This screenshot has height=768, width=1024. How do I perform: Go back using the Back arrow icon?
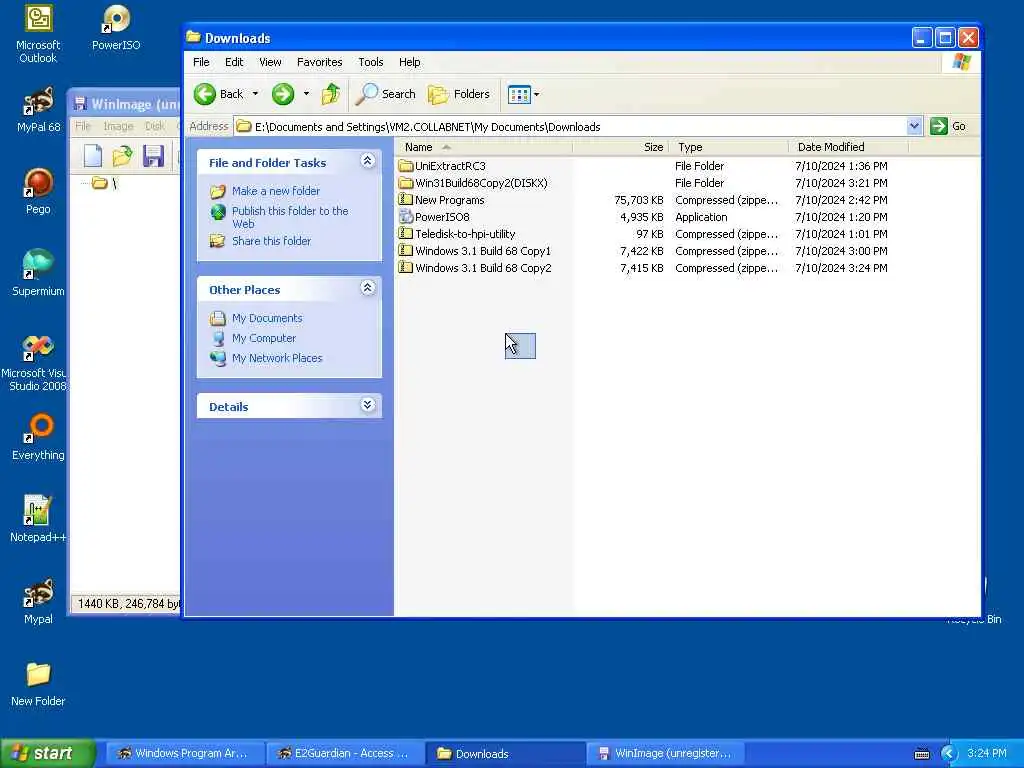204,94
